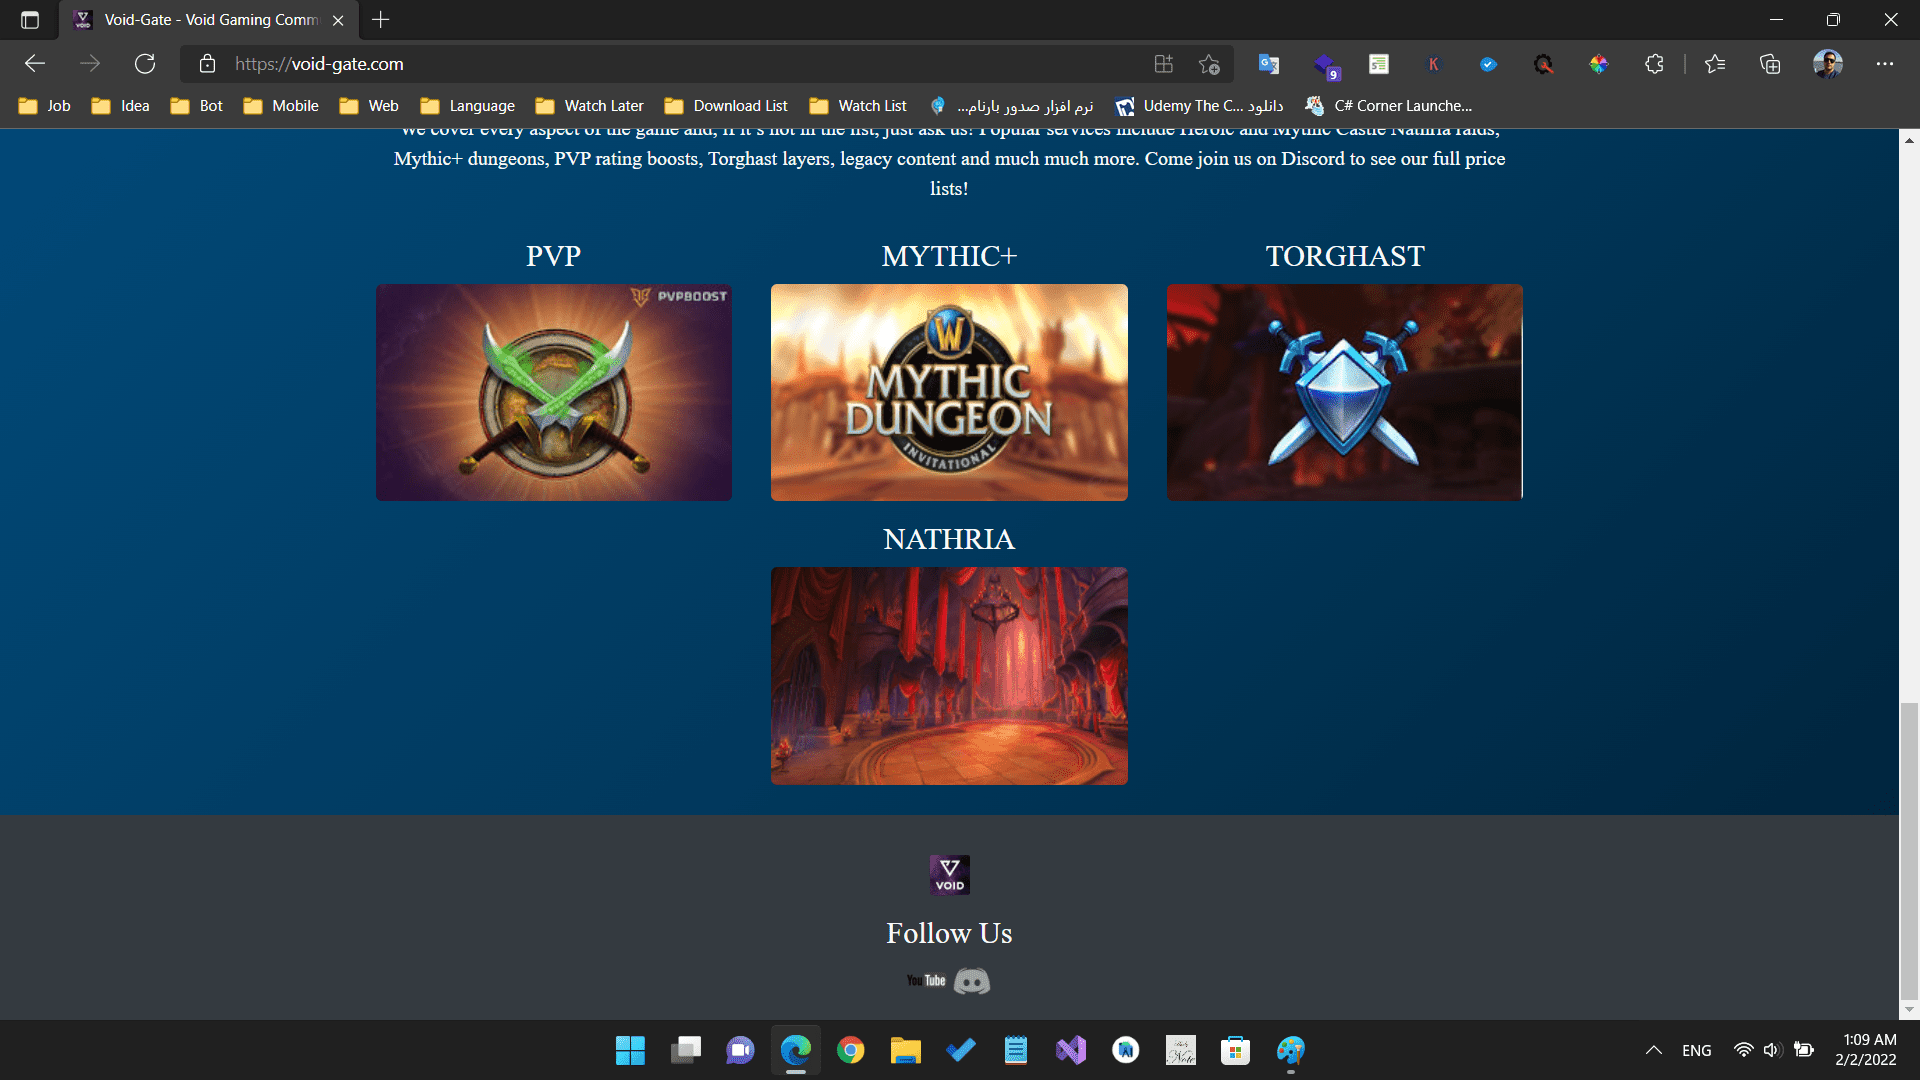Click the MYTHIC+ section label
This screenshot has width=1920, height=1080.
(949, 257)
